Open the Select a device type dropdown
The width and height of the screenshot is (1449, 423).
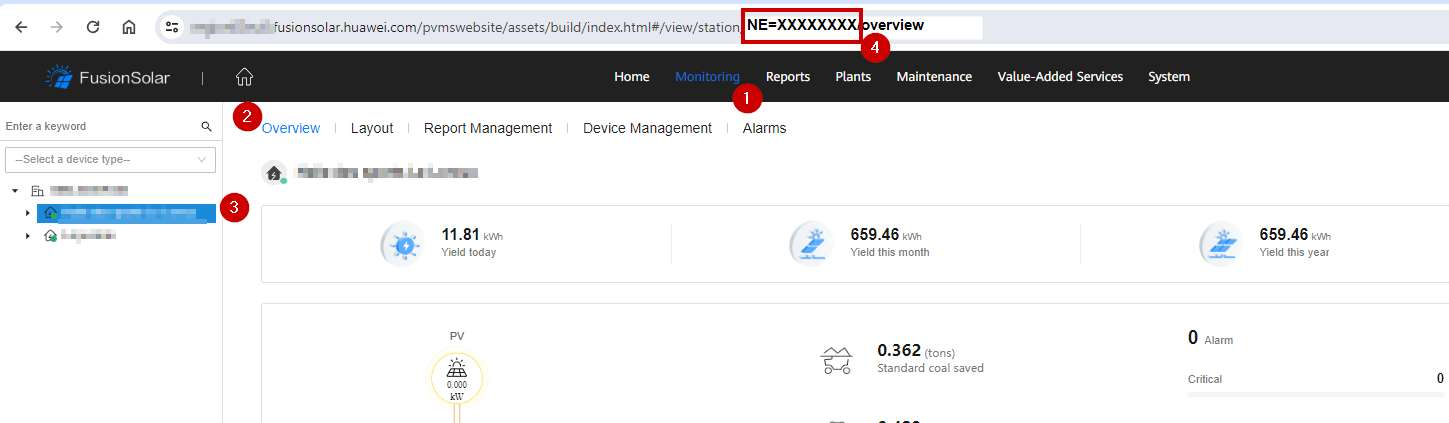click(x=110, y=160)
